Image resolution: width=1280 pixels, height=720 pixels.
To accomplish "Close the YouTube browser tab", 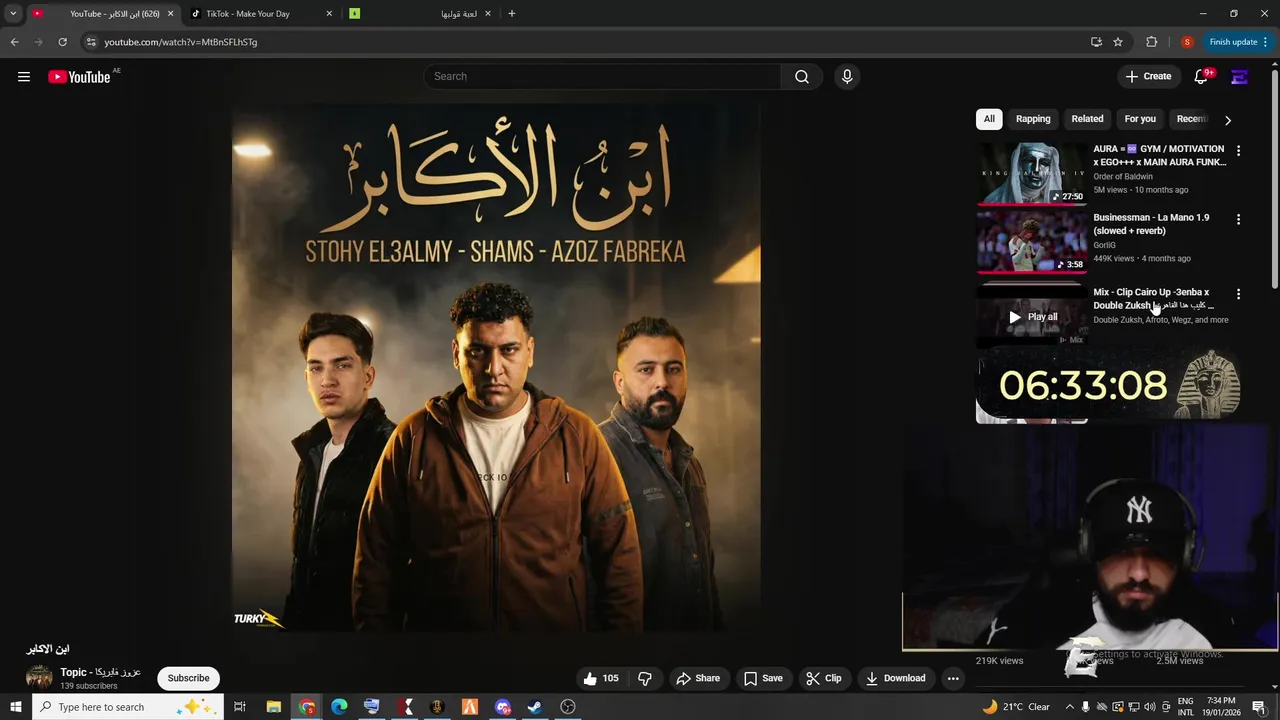I will [170, 14].
